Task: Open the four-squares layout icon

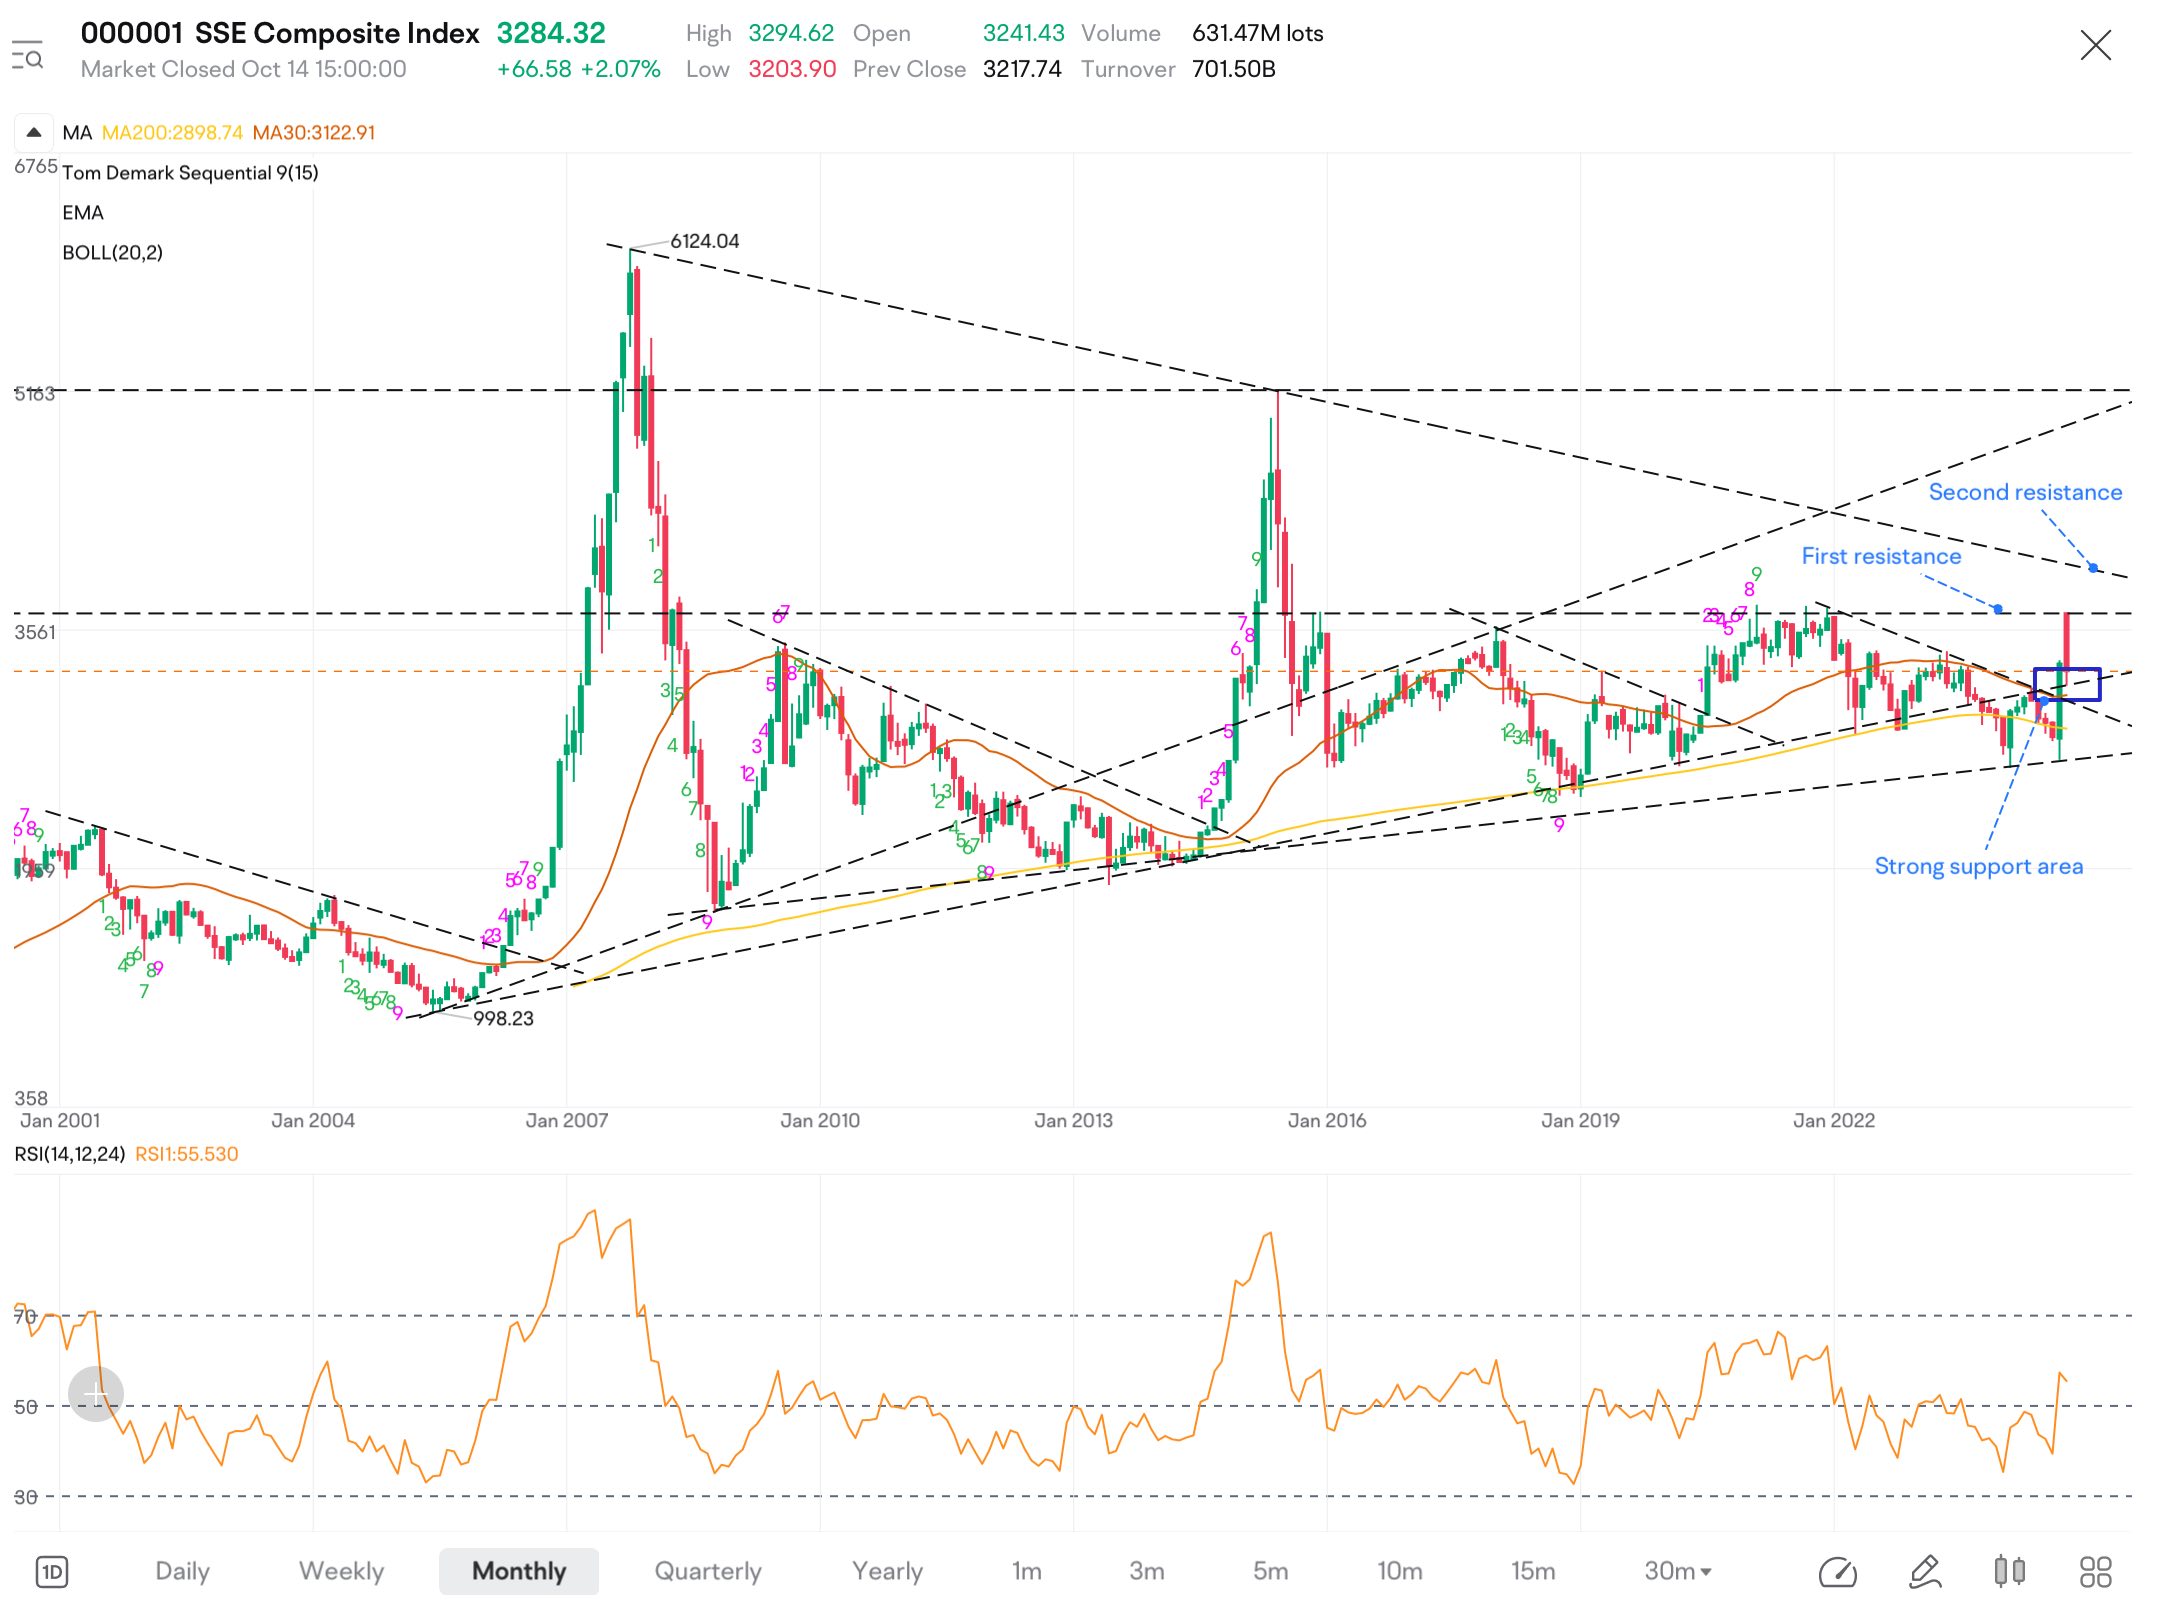Action: point(2095,1572)
